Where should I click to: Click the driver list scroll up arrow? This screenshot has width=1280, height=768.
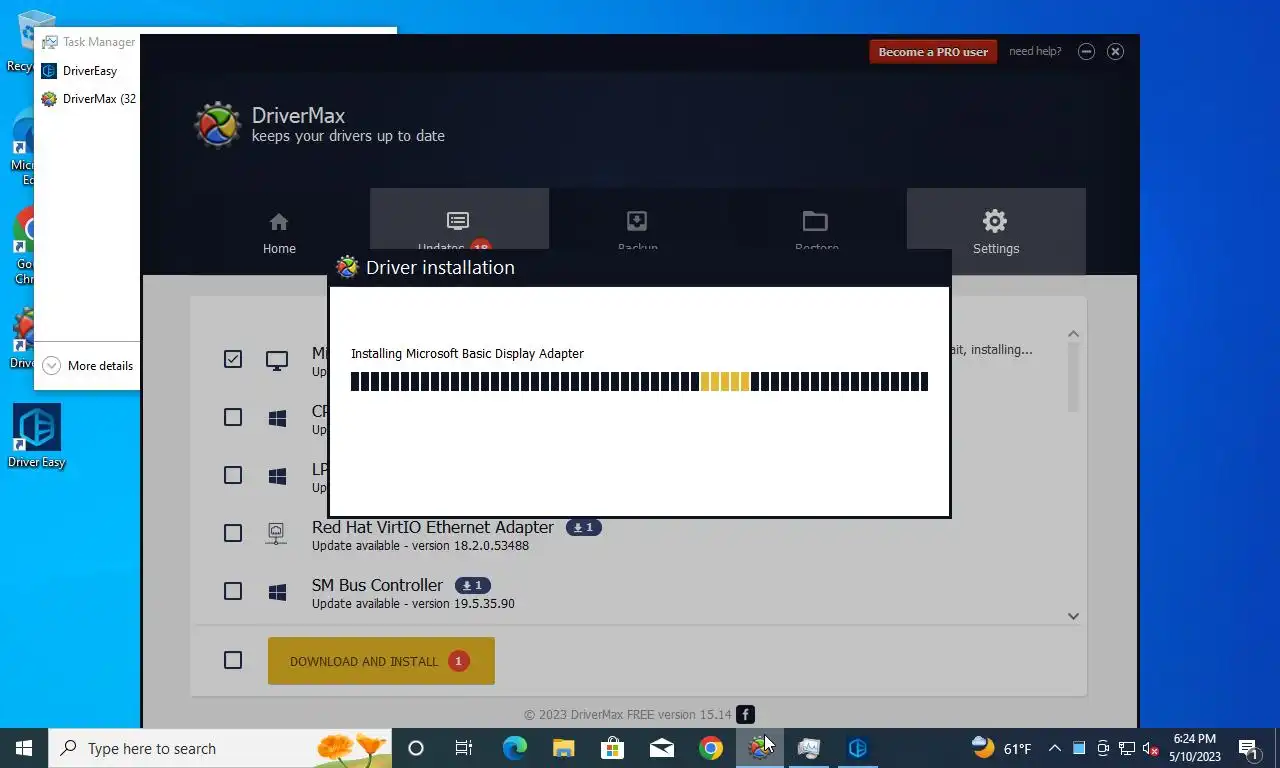click(1073, 334)
